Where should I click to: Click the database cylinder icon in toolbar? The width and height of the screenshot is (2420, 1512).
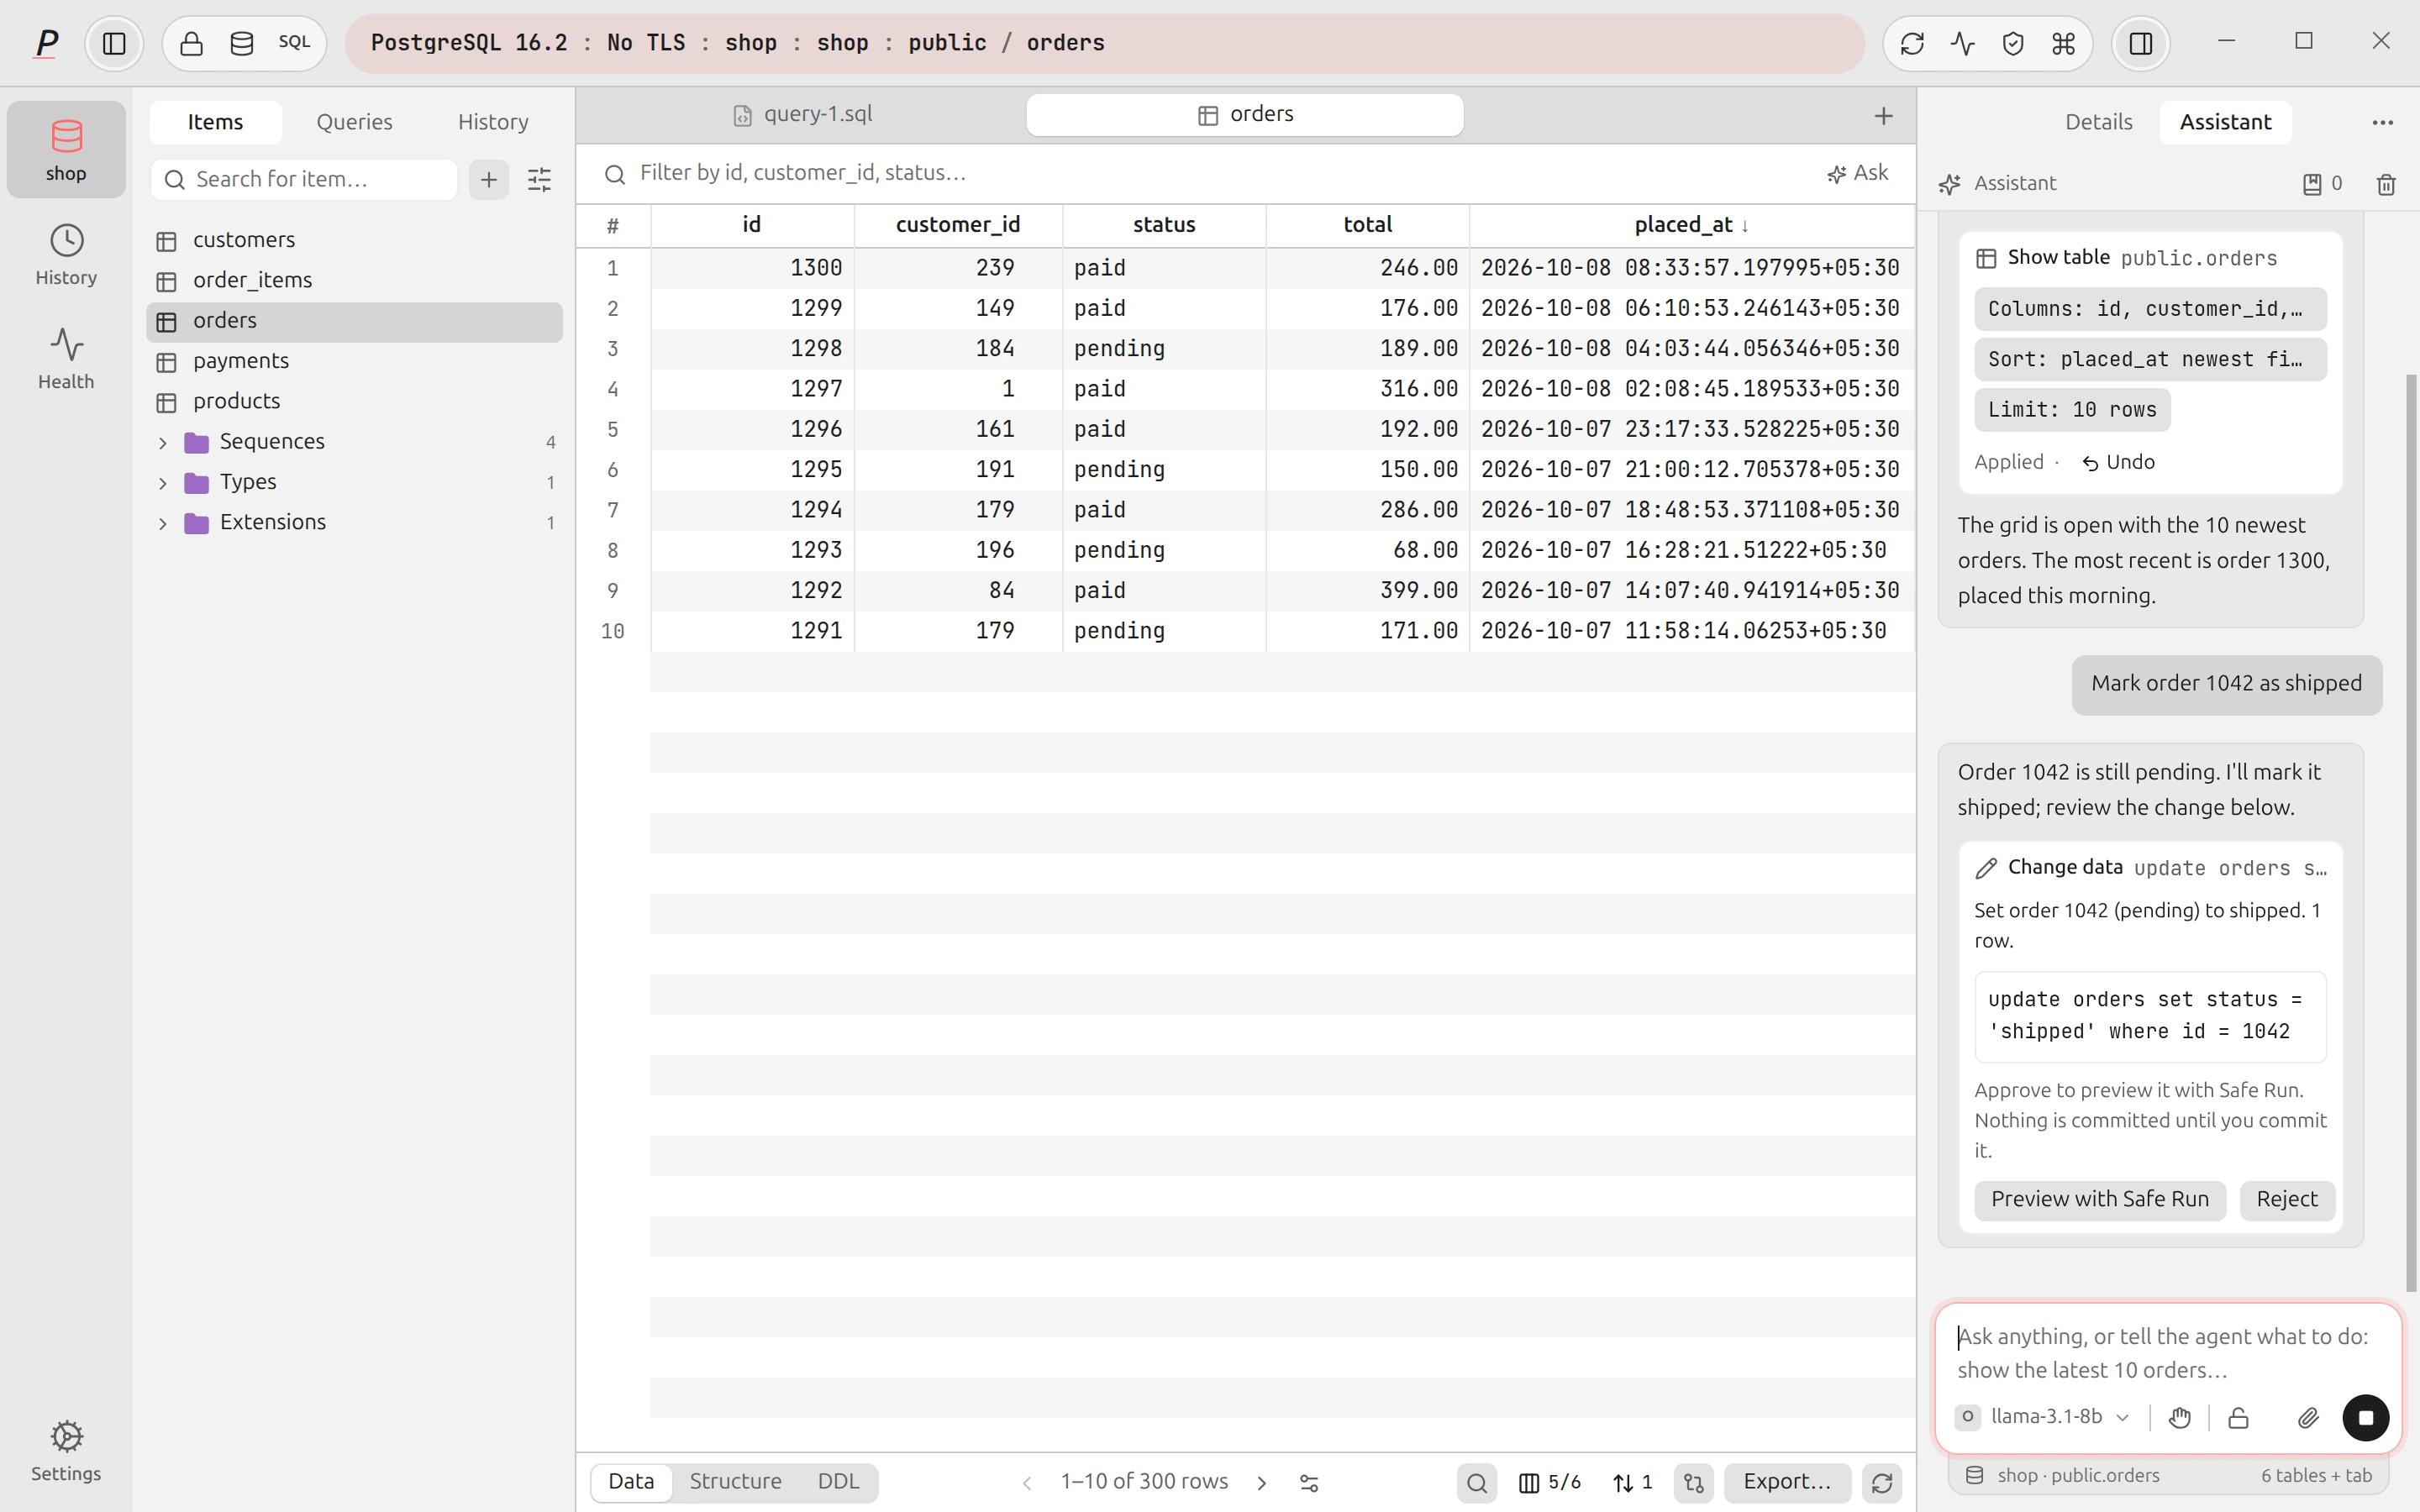pos(242,43)
